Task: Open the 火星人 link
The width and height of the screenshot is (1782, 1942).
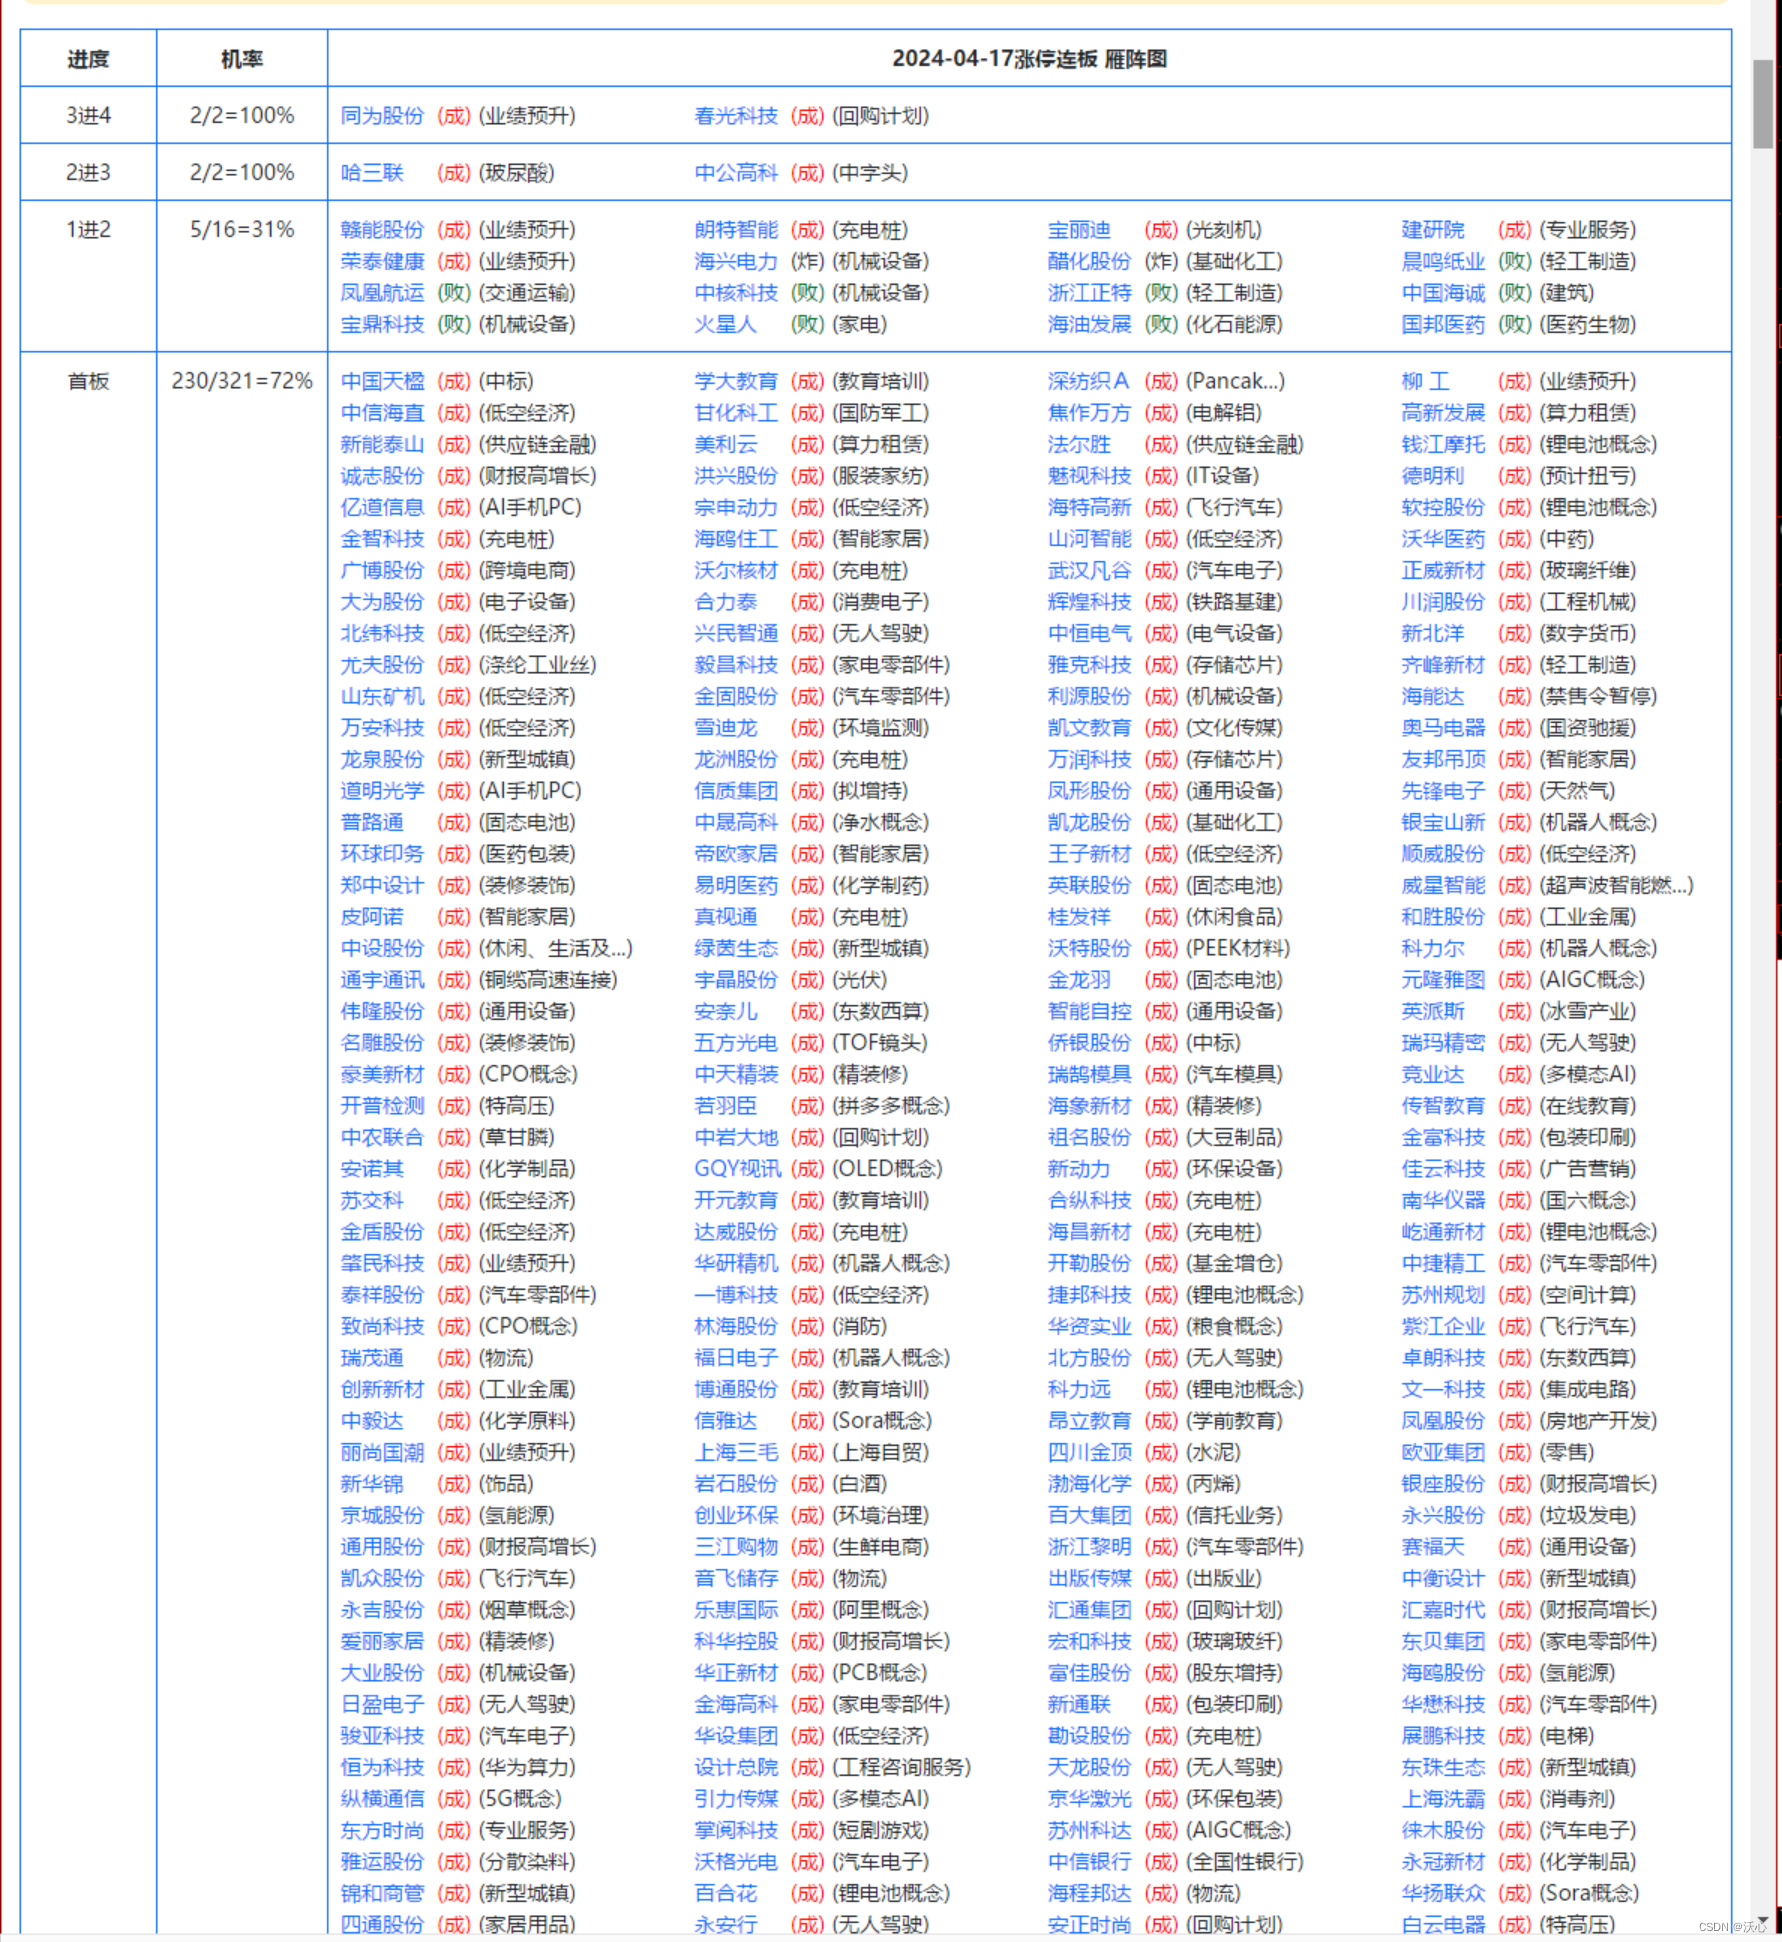Action: click(725, 324)
